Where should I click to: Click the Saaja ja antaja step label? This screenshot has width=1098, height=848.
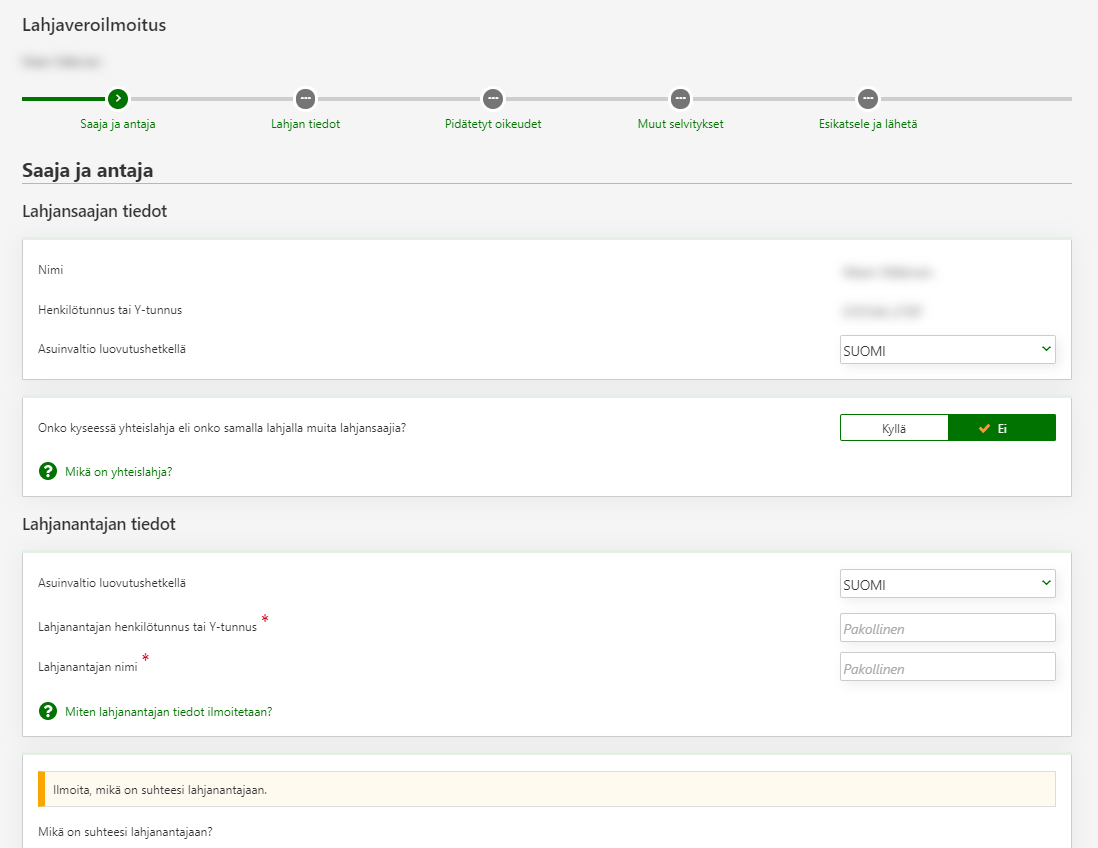118,125
